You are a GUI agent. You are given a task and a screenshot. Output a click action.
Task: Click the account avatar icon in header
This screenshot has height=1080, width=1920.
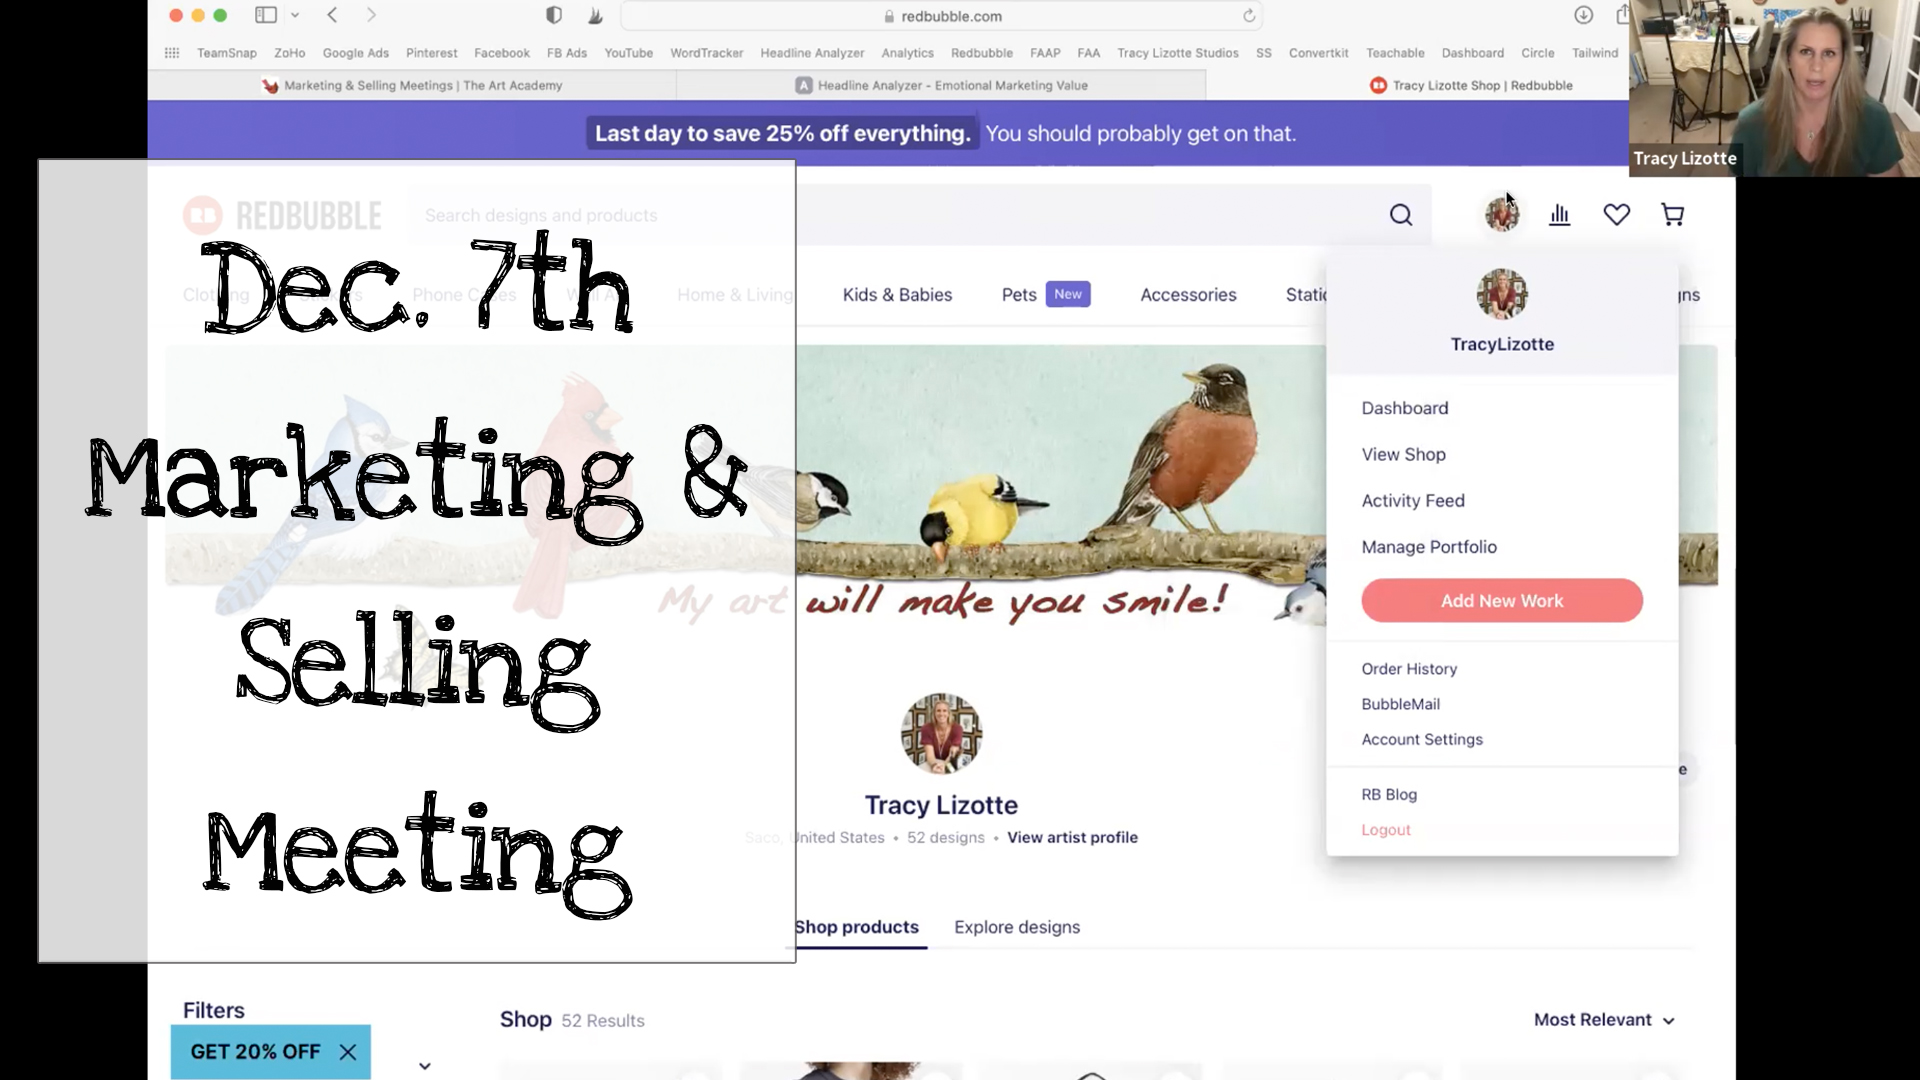(1502, 214)
